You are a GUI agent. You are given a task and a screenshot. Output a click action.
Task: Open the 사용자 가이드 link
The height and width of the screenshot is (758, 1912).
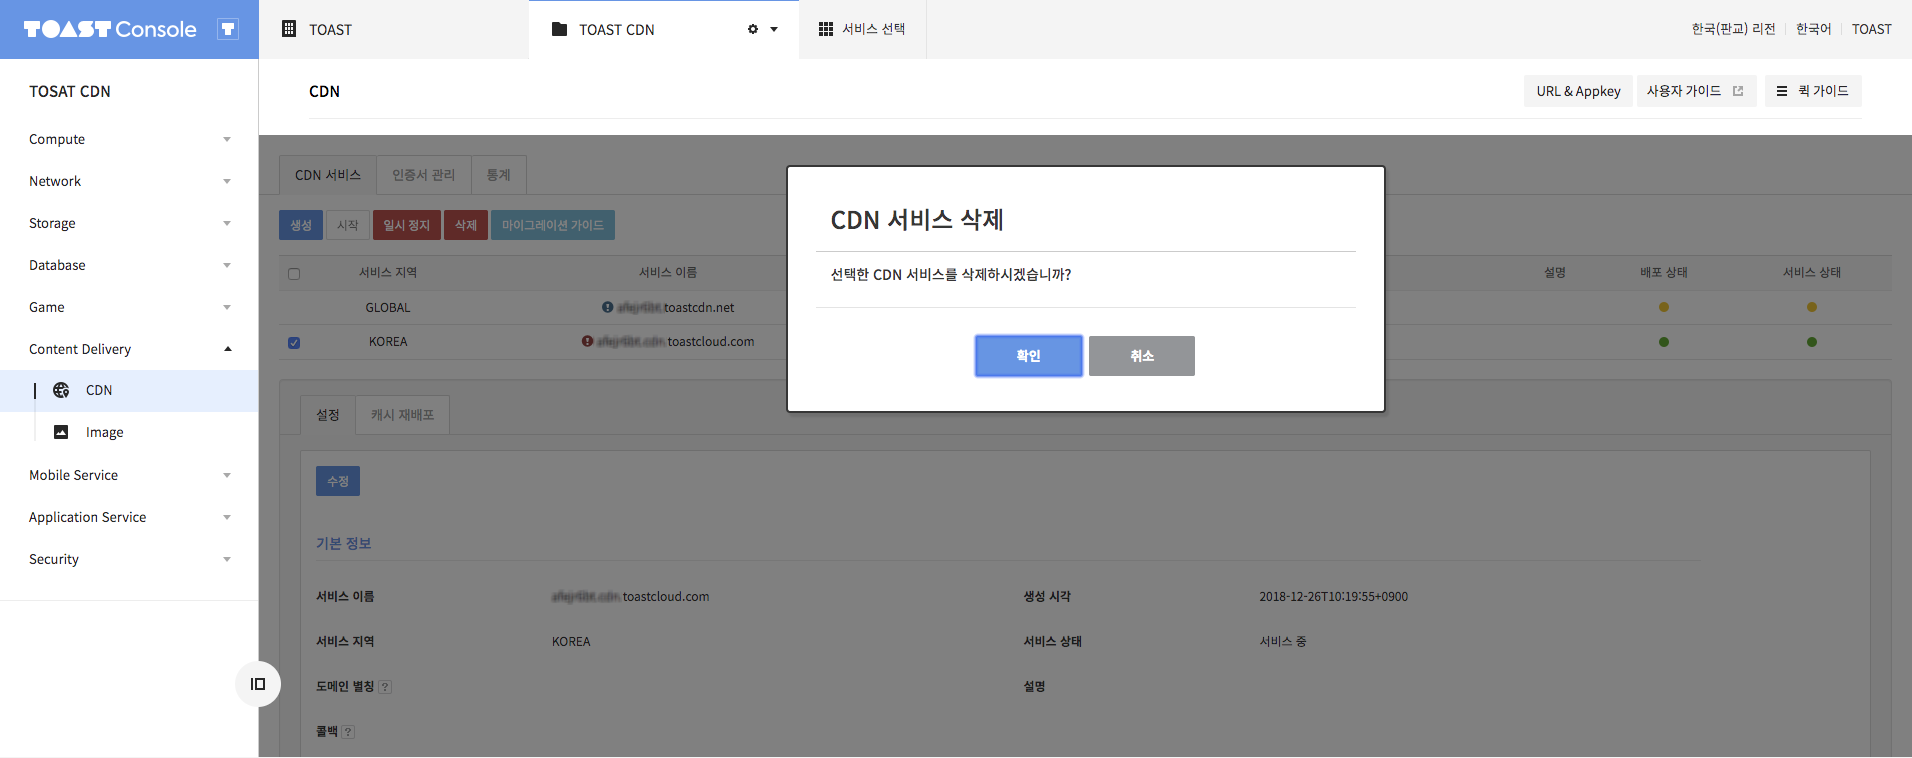(1696, 91)
